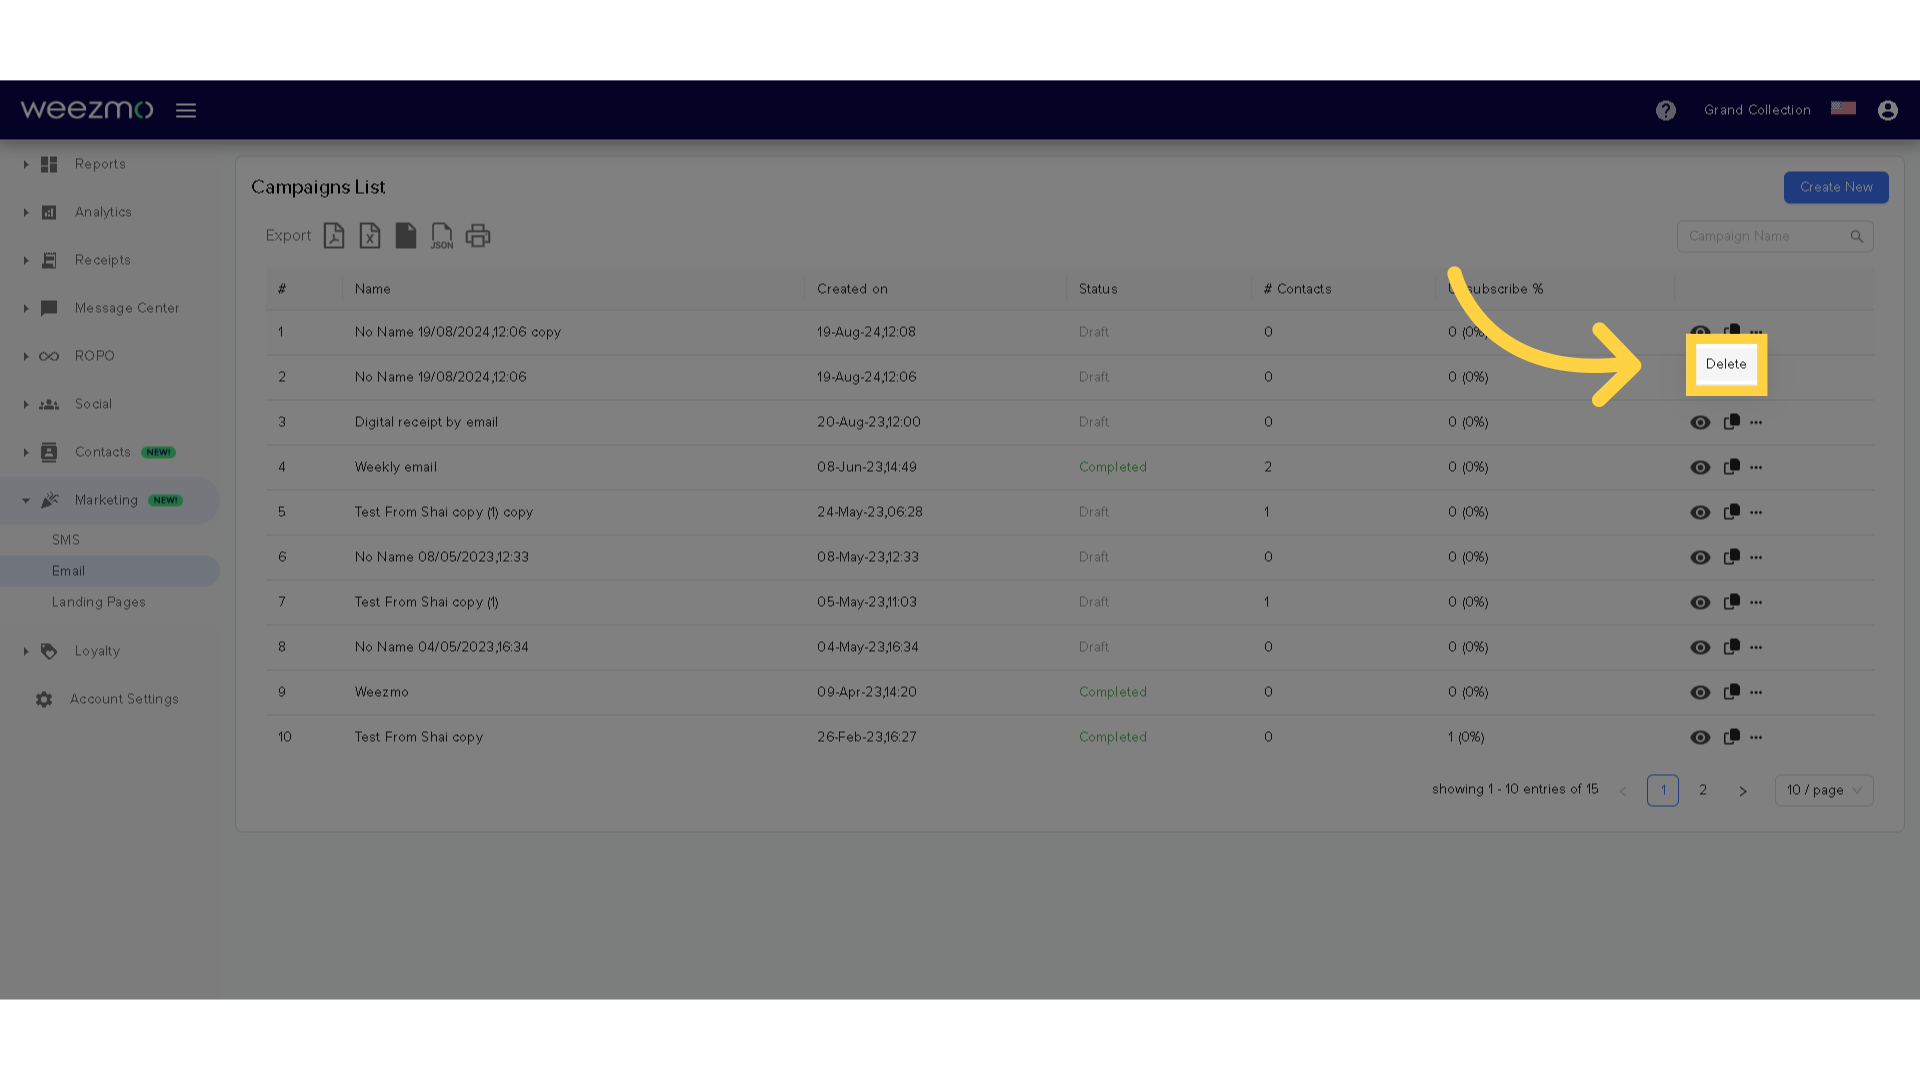Click the next page arrow button
Screen dimensions: 1920x1080
click(x=1743, y=789)
